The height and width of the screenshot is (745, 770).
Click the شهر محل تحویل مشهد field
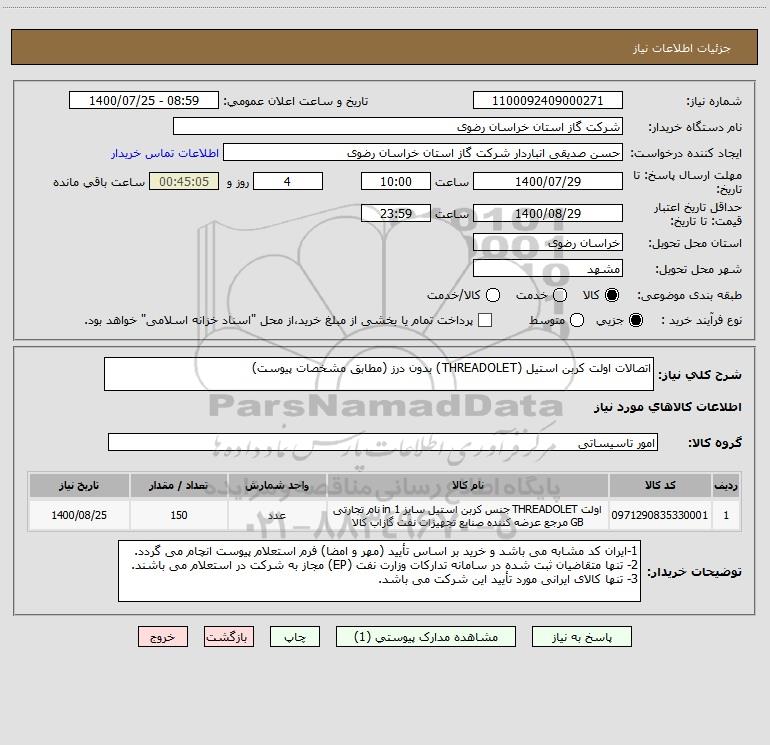pyautogui.click(x=548, y=268)
